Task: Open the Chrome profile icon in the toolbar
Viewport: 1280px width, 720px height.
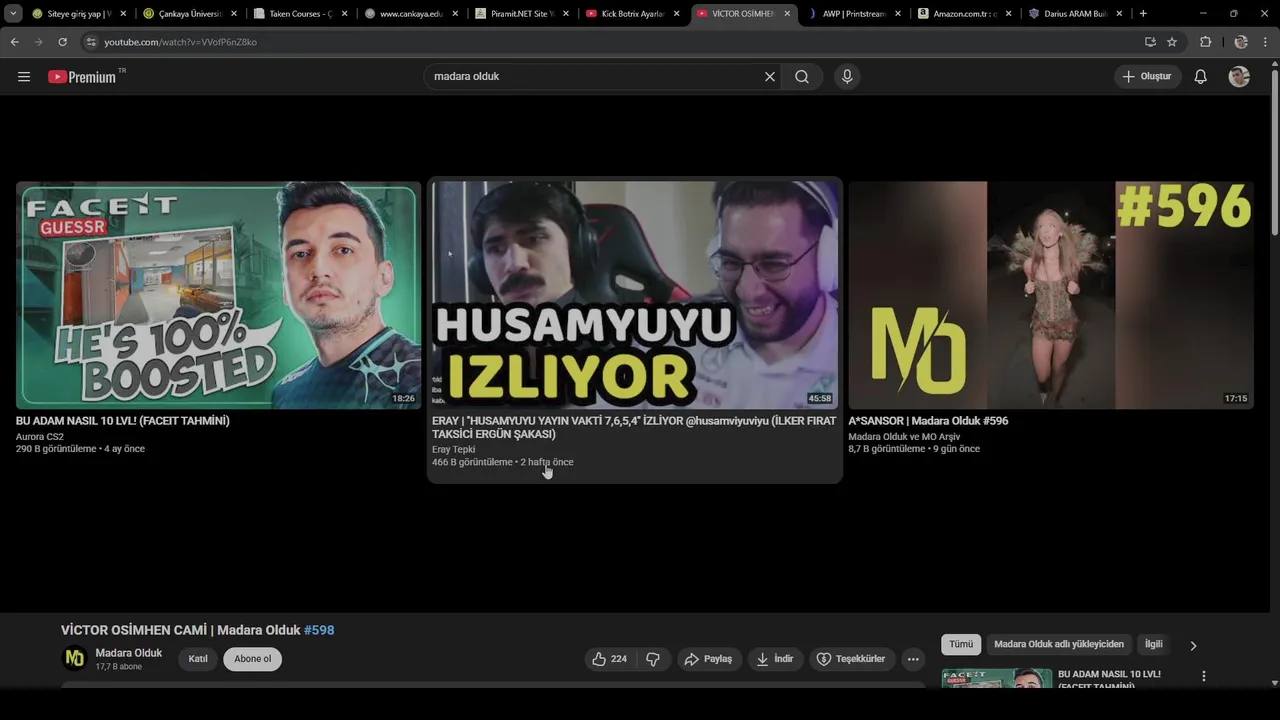Action: pyautogui.click(x=1241, y=42)
